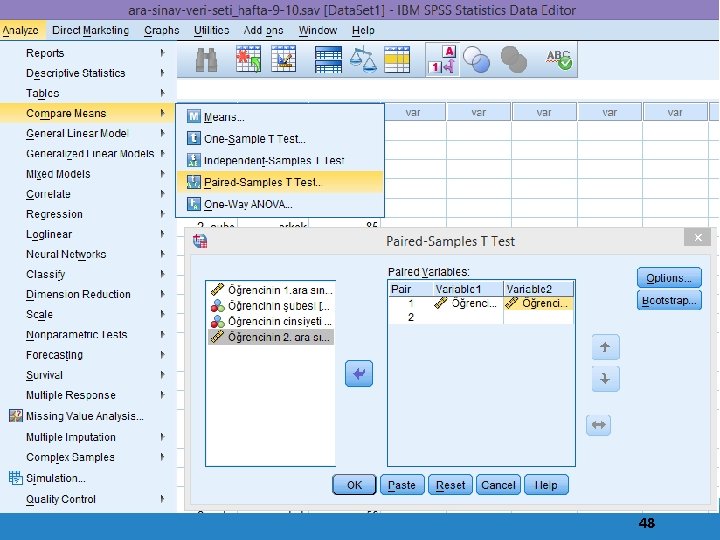Open the Utilities menu
This screenshot has height=540, width=720.
[x=211, y=30]
